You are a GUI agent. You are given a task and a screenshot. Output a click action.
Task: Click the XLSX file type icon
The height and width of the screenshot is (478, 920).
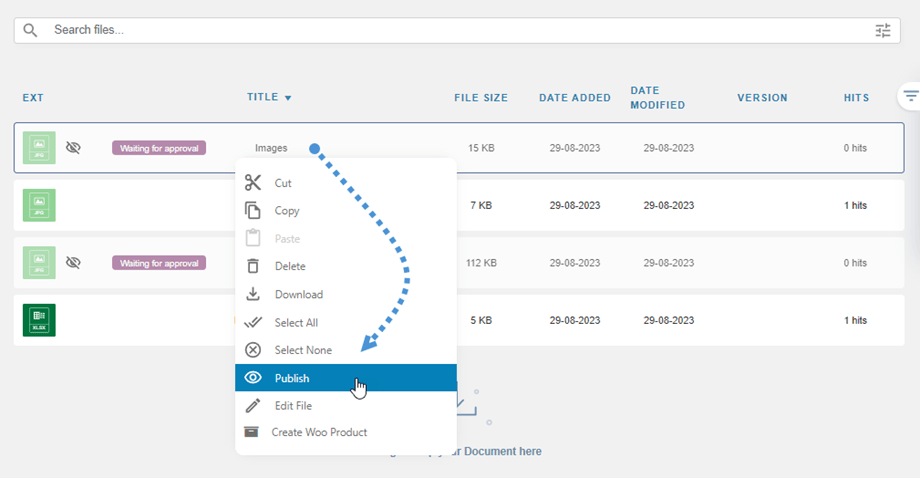click(x=39, y=320)
